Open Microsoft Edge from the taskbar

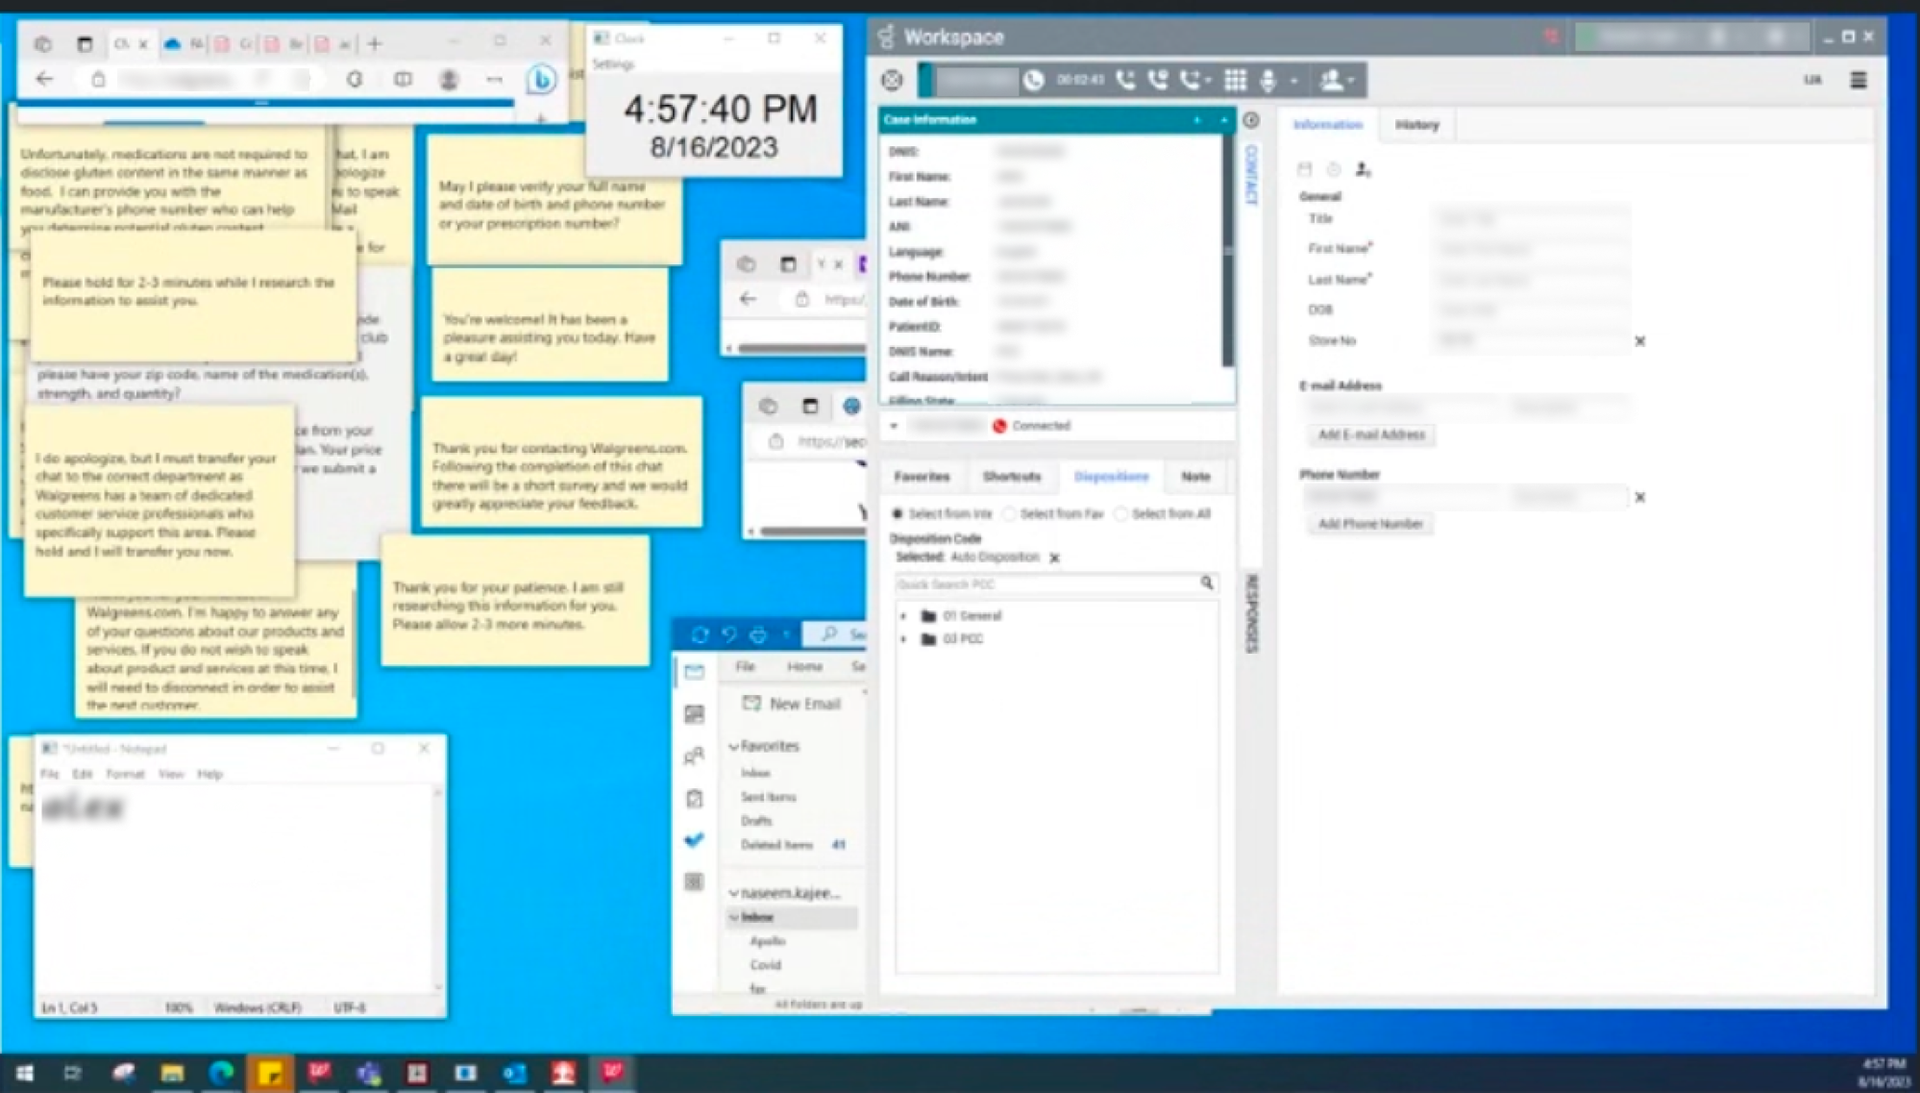click(220, 1073)
